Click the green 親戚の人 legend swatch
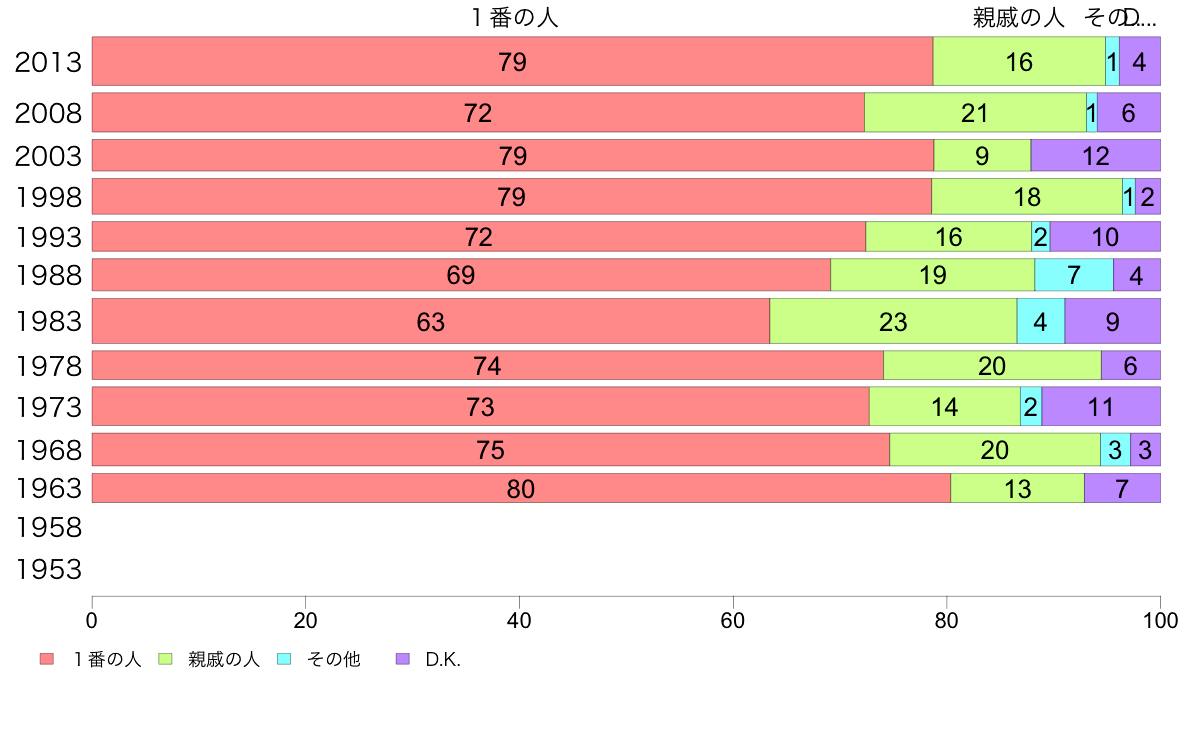 tap(166, 659)
